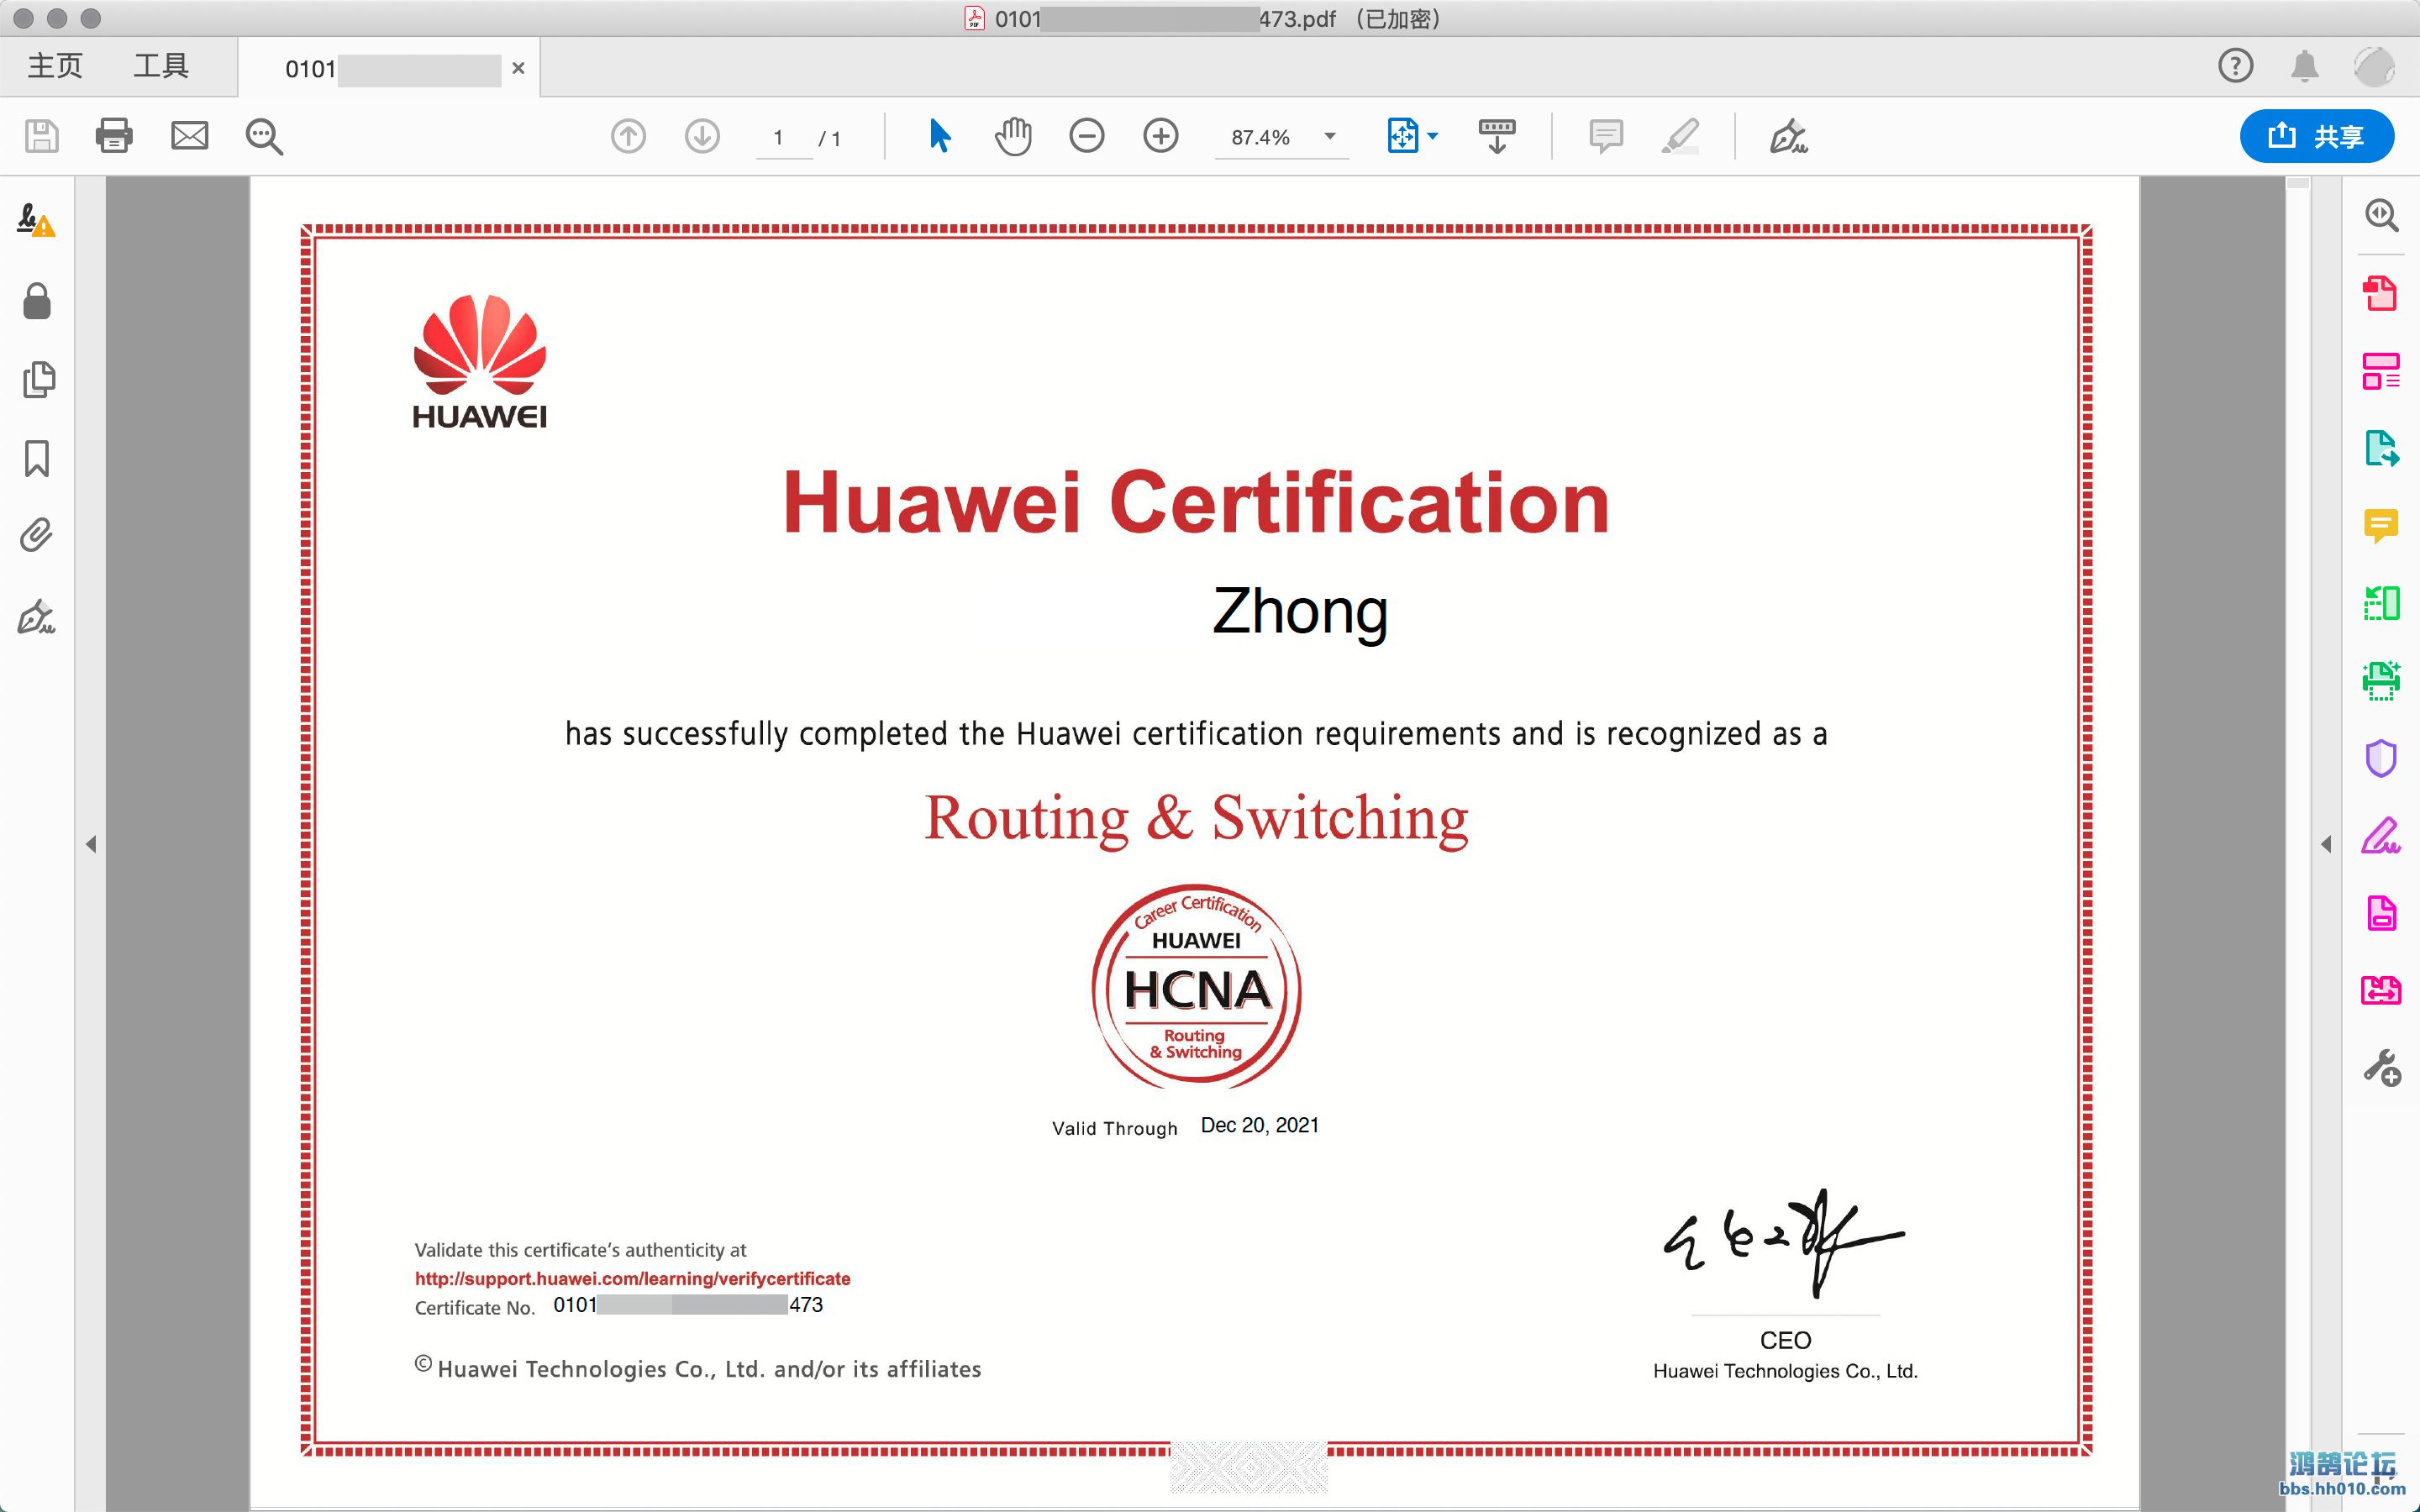2420x1512 pixels.
Task: Open the purple Protect shield tool
Action: pos(2381,758)
